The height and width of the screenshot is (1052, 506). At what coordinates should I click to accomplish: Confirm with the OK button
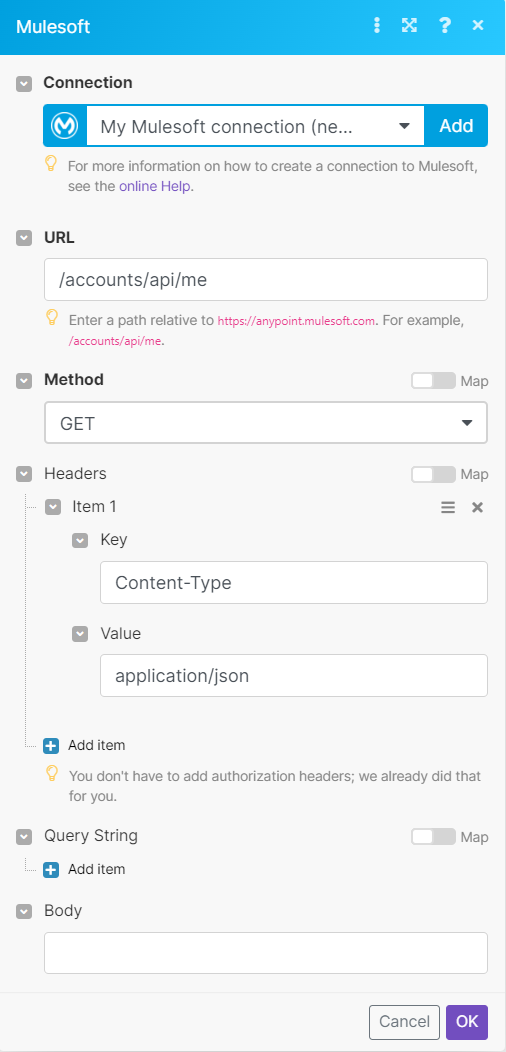pos(467,1022)
